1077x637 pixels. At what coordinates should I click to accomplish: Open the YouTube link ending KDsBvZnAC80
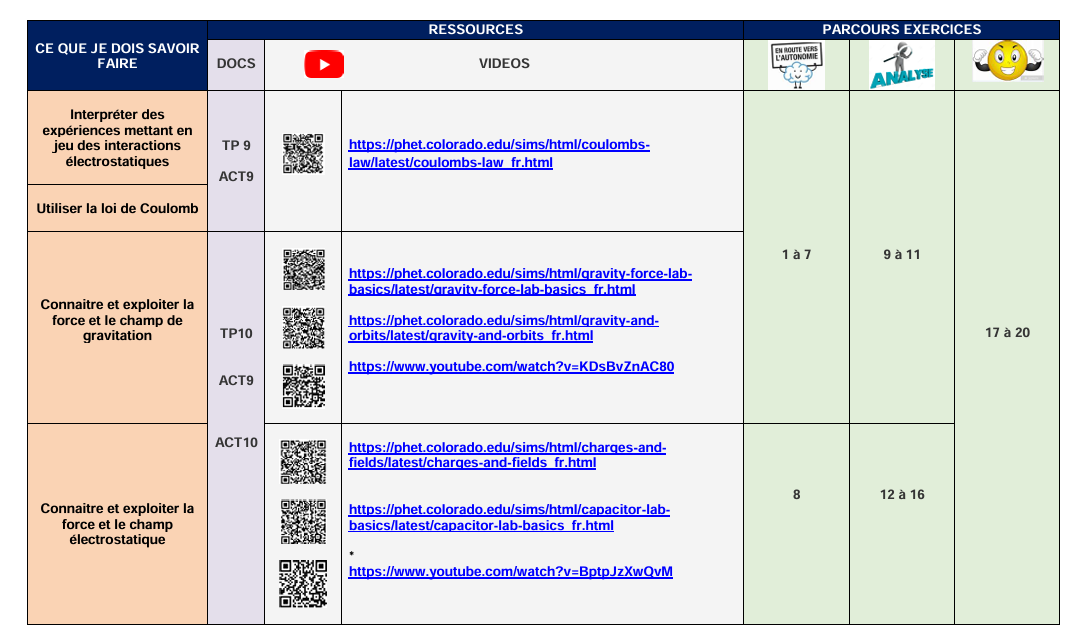coord(511,367)
